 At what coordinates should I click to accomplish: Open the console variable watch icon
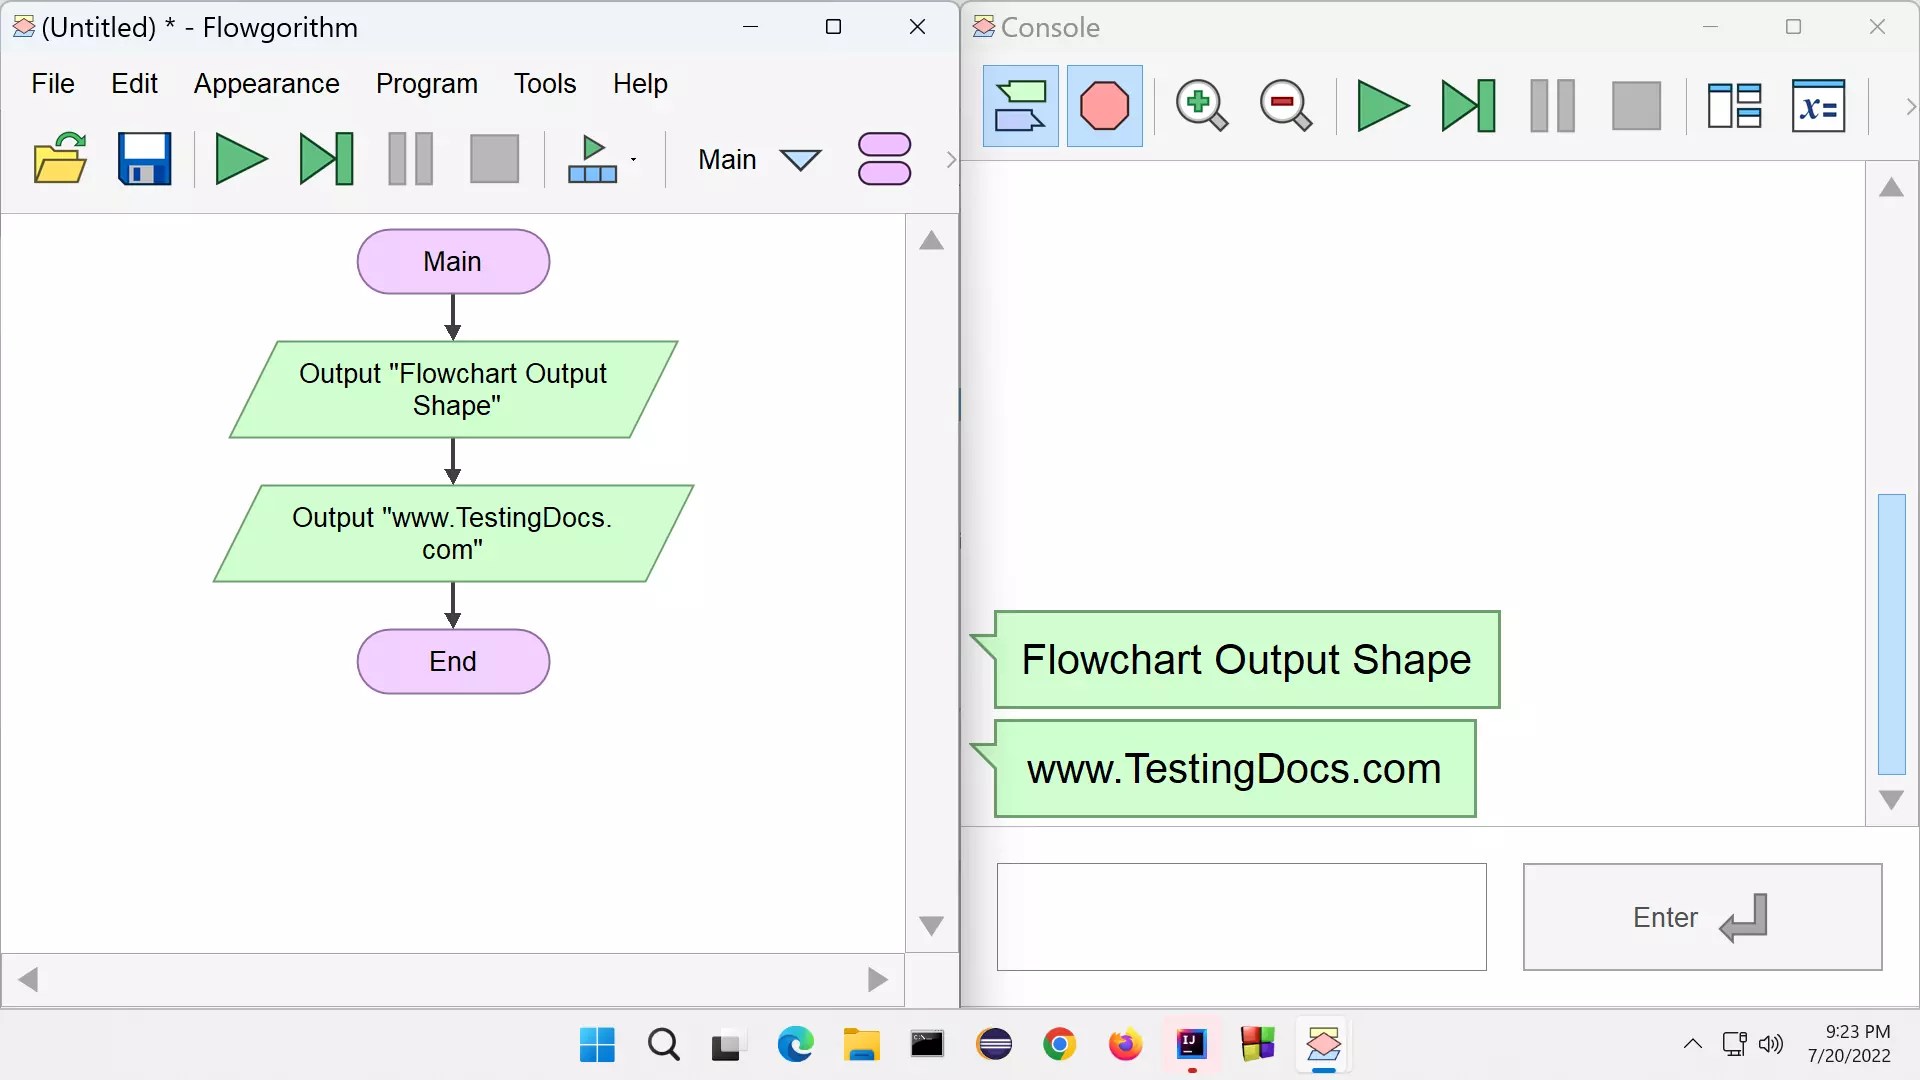1817,106
